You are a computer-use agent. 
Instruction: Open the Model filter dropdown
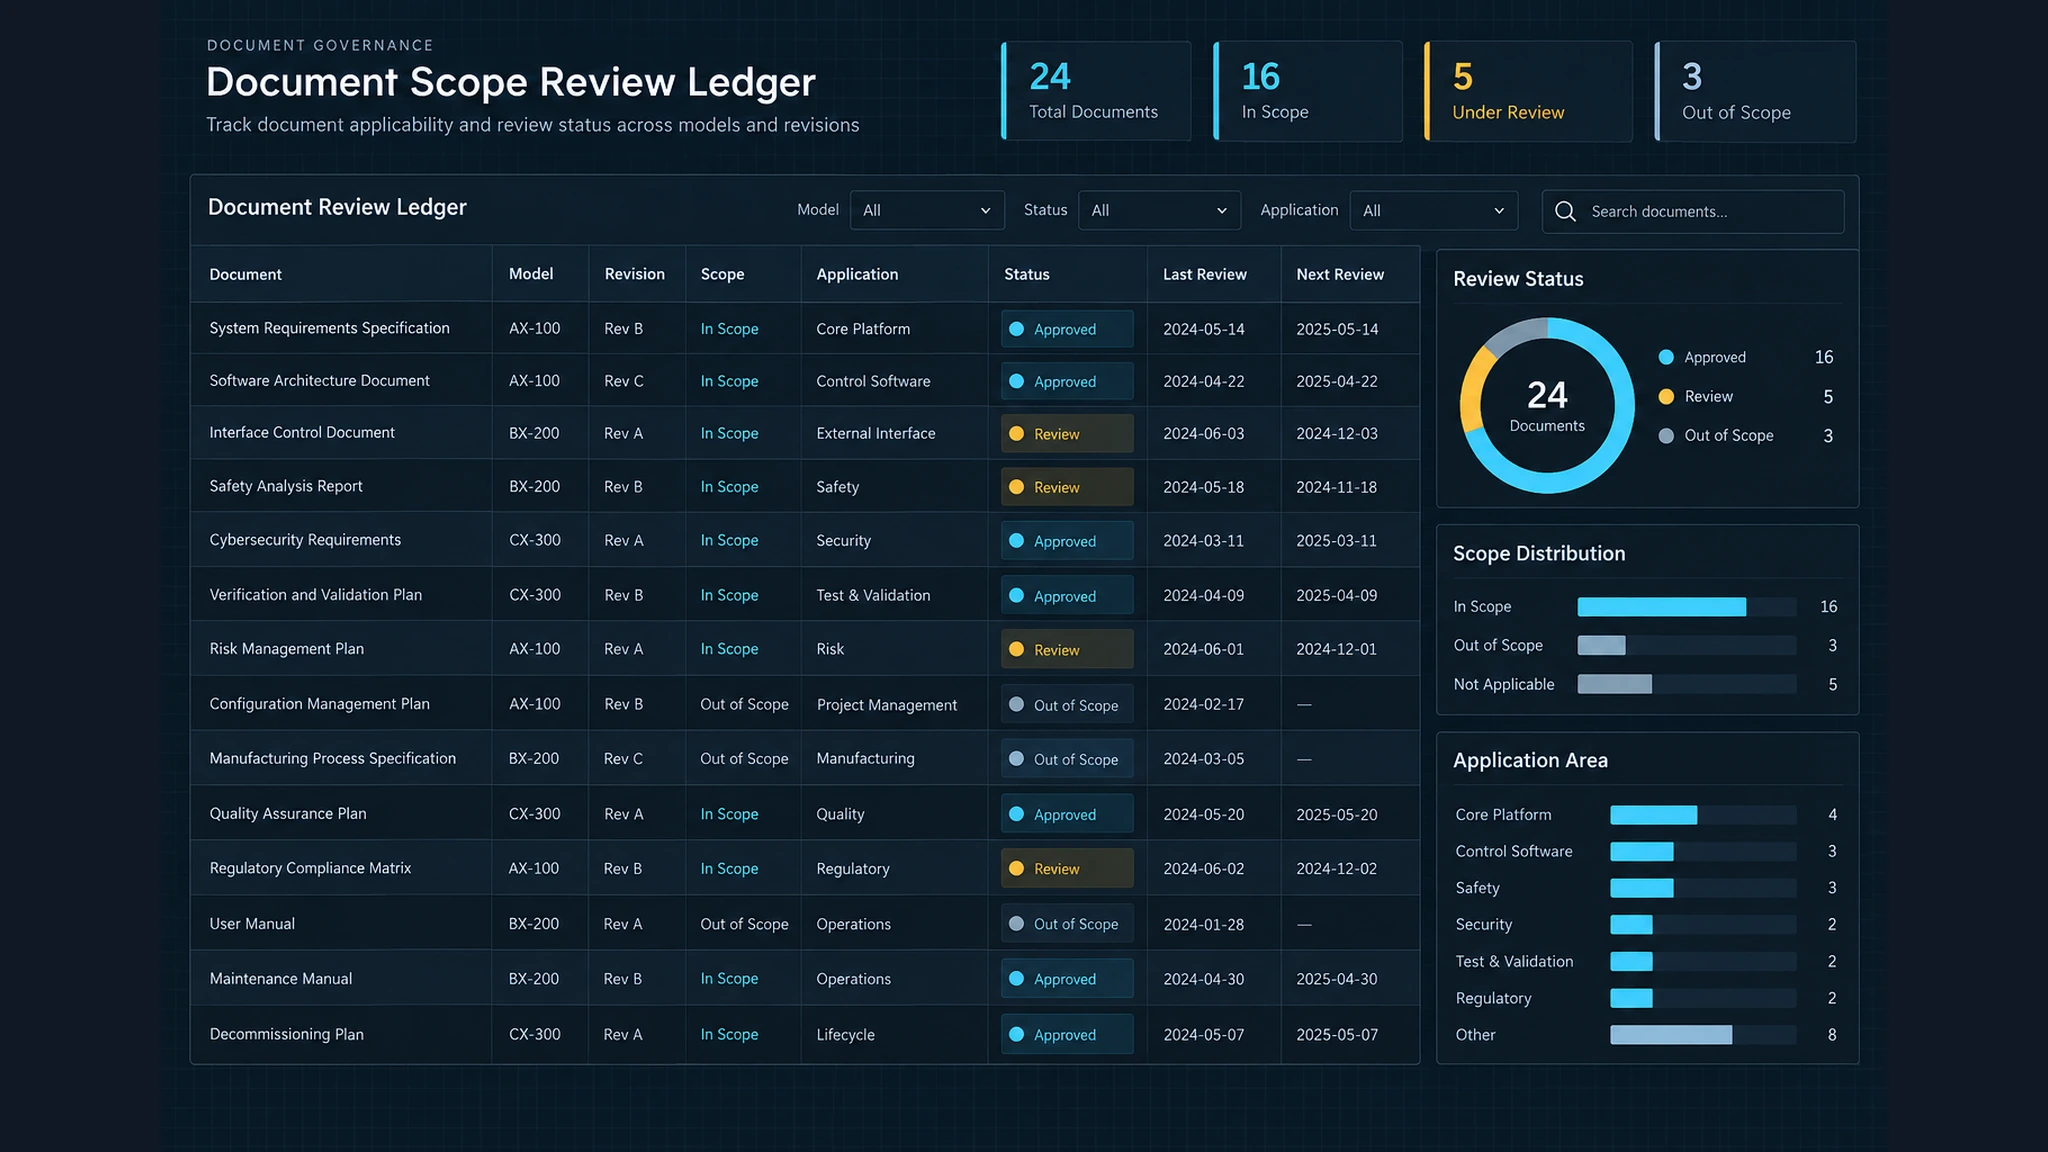click(927, 210)
